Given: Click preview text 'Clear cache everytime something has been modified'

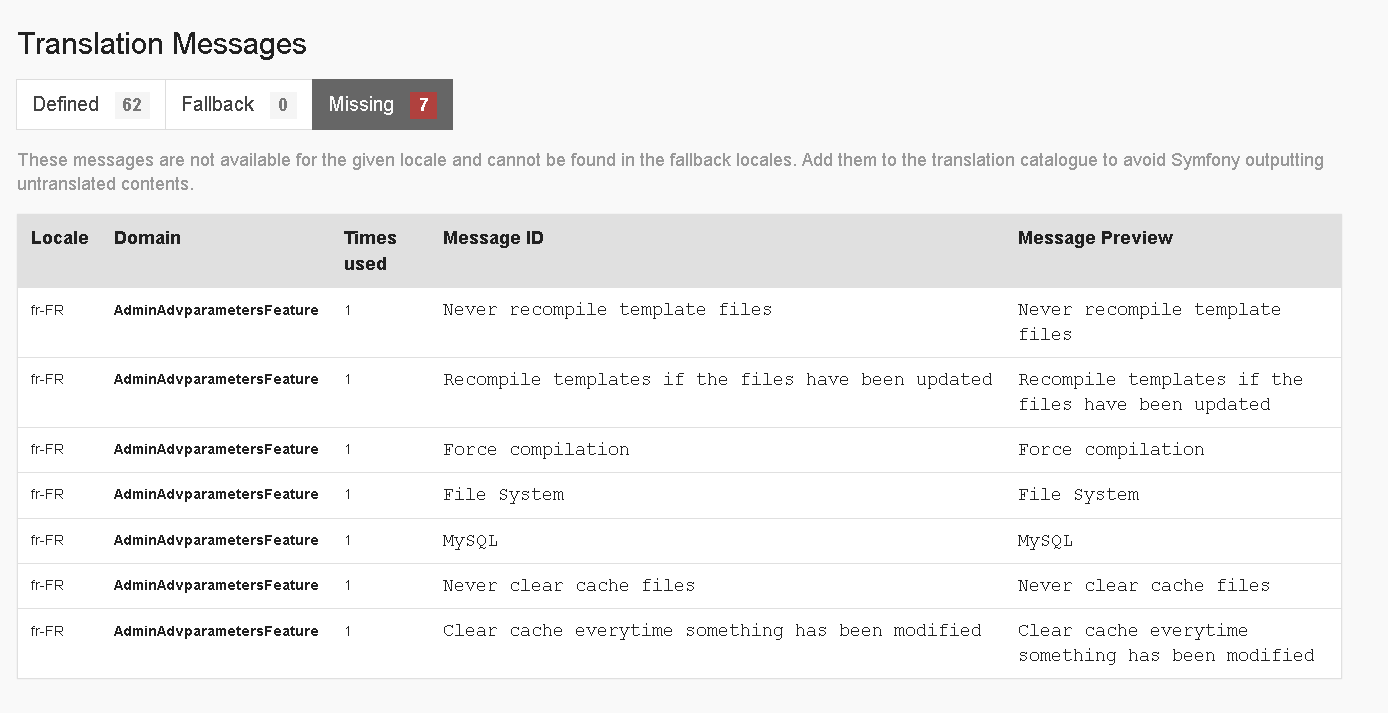Looking at the screenshot, I should pyautogui.click(x=1165, y=643).
